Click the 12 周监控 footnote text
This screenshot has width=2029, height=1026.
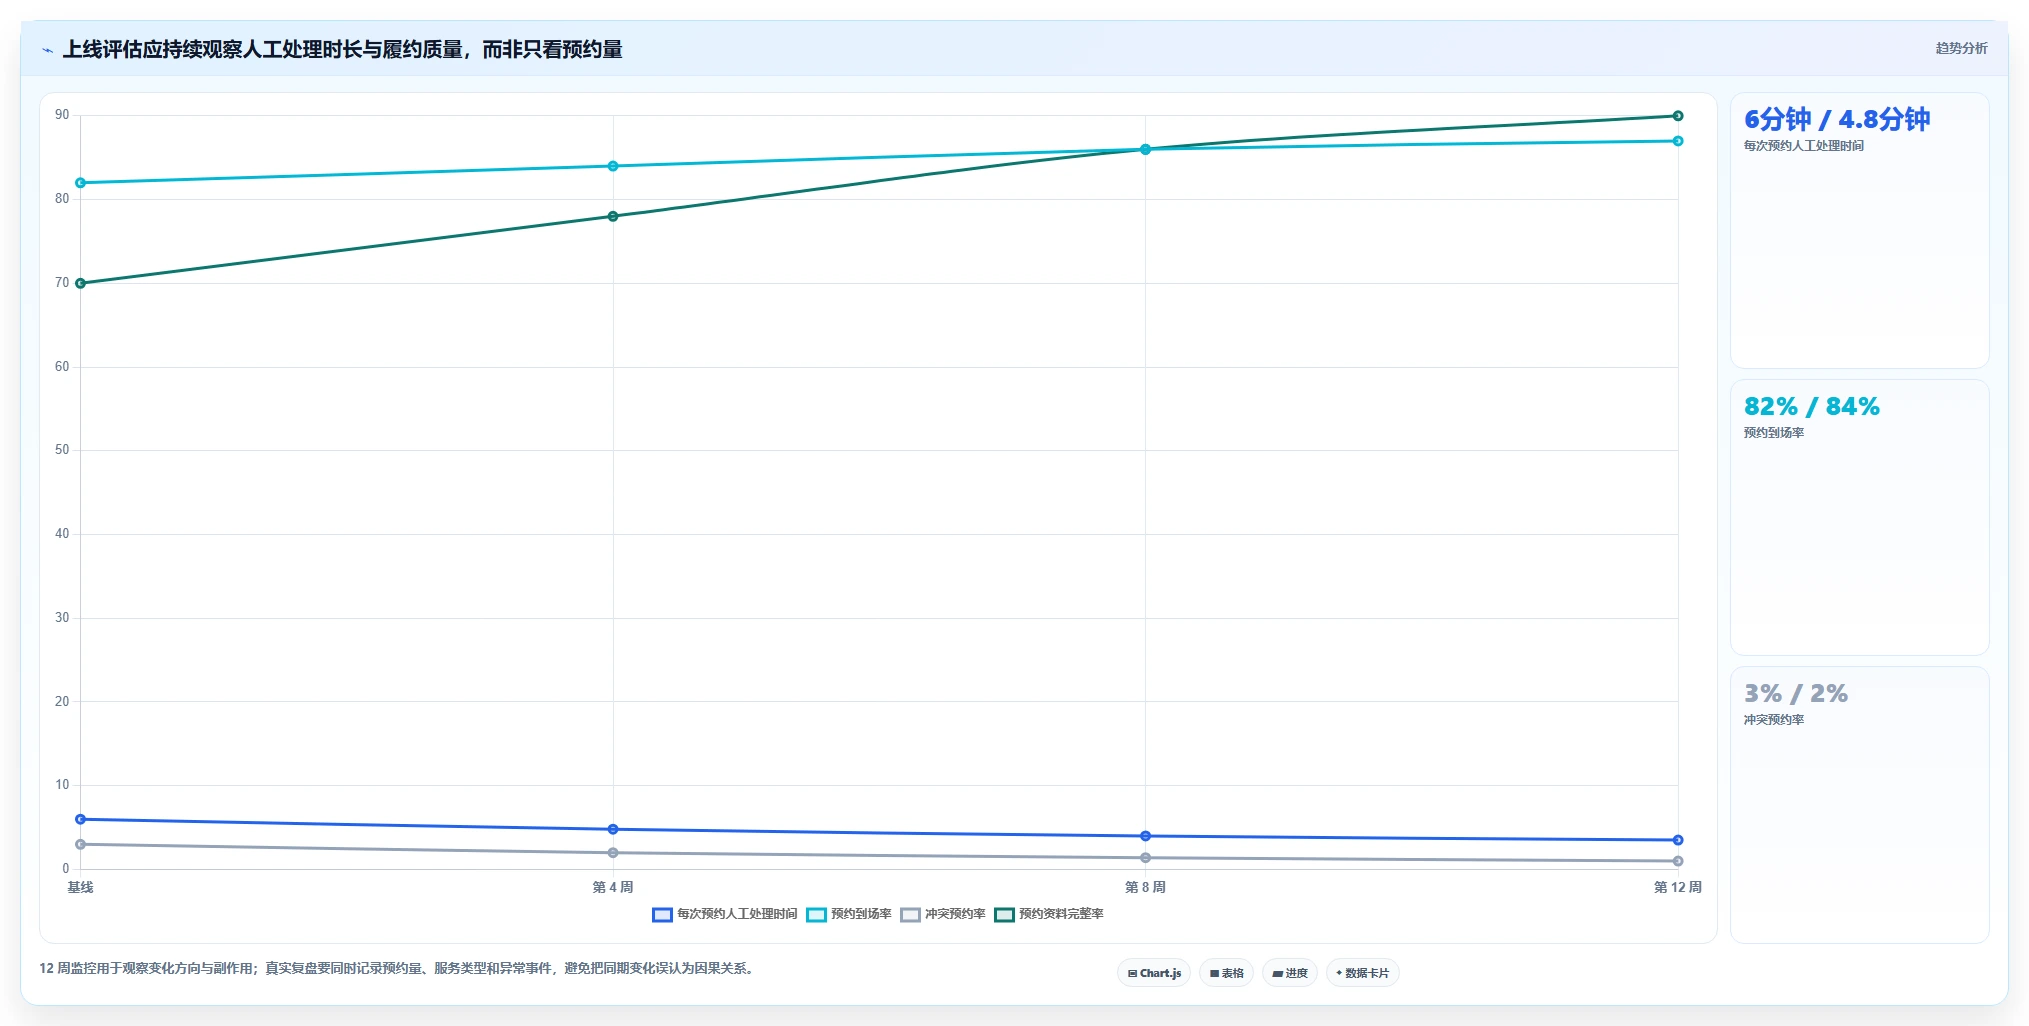click(x=396, y=968)
